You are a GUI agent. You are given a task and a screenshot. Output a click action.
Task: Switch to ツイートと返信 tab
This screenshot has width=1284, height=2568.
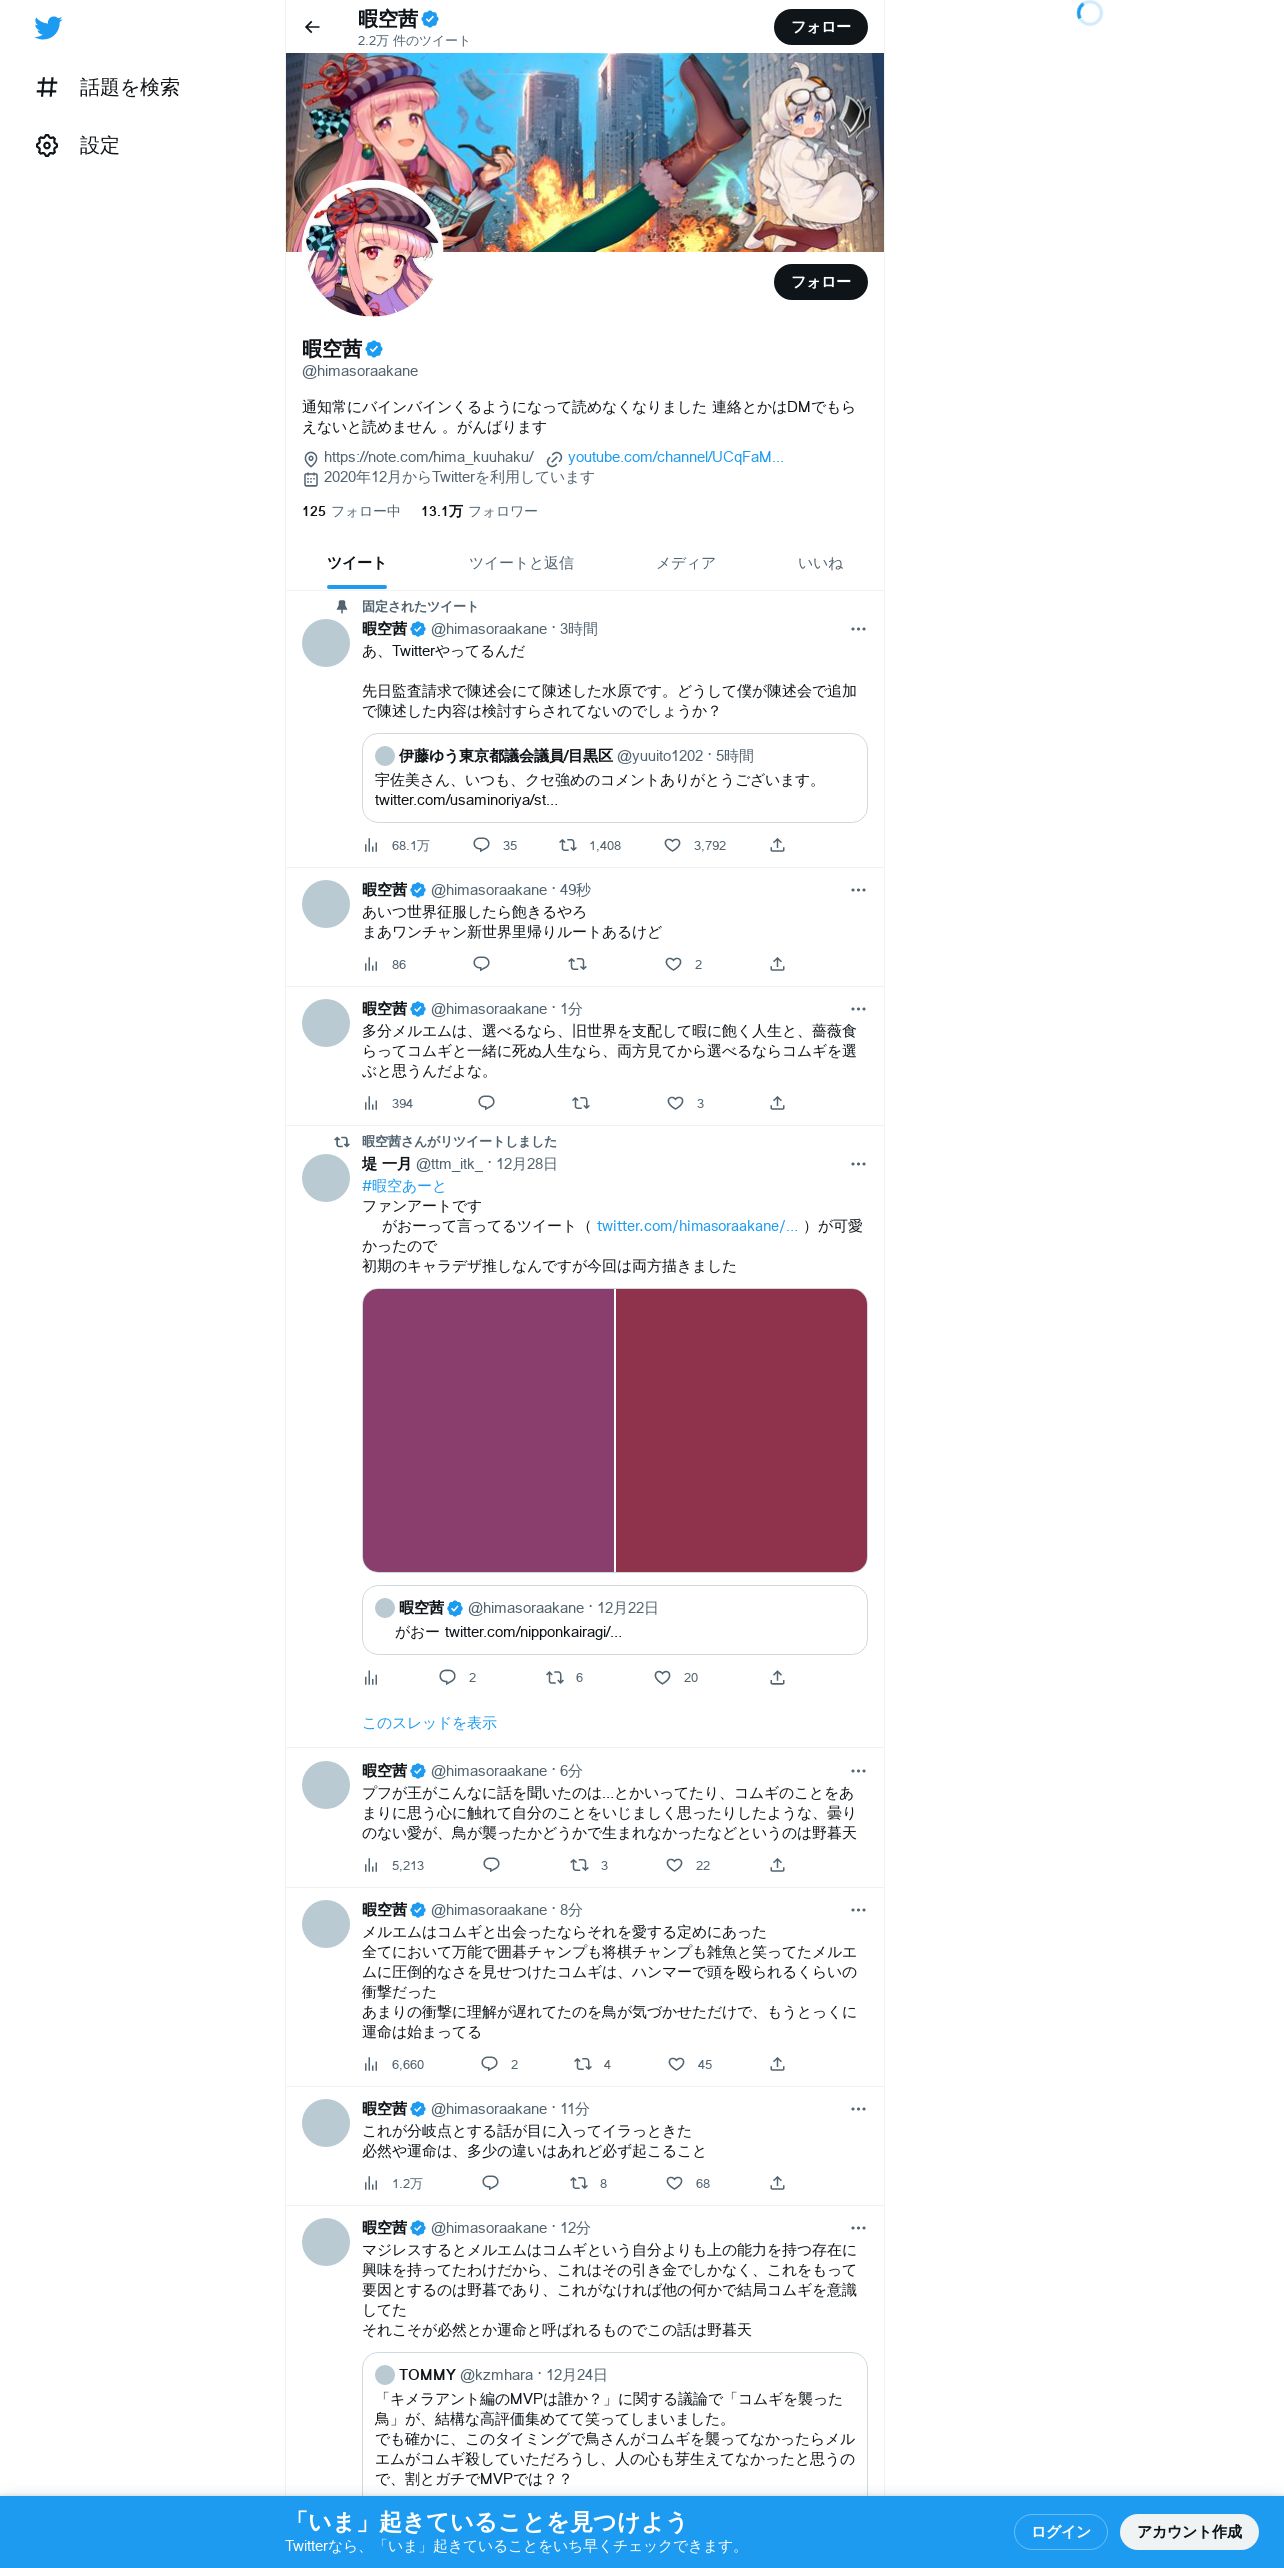[x=521, y=563]
